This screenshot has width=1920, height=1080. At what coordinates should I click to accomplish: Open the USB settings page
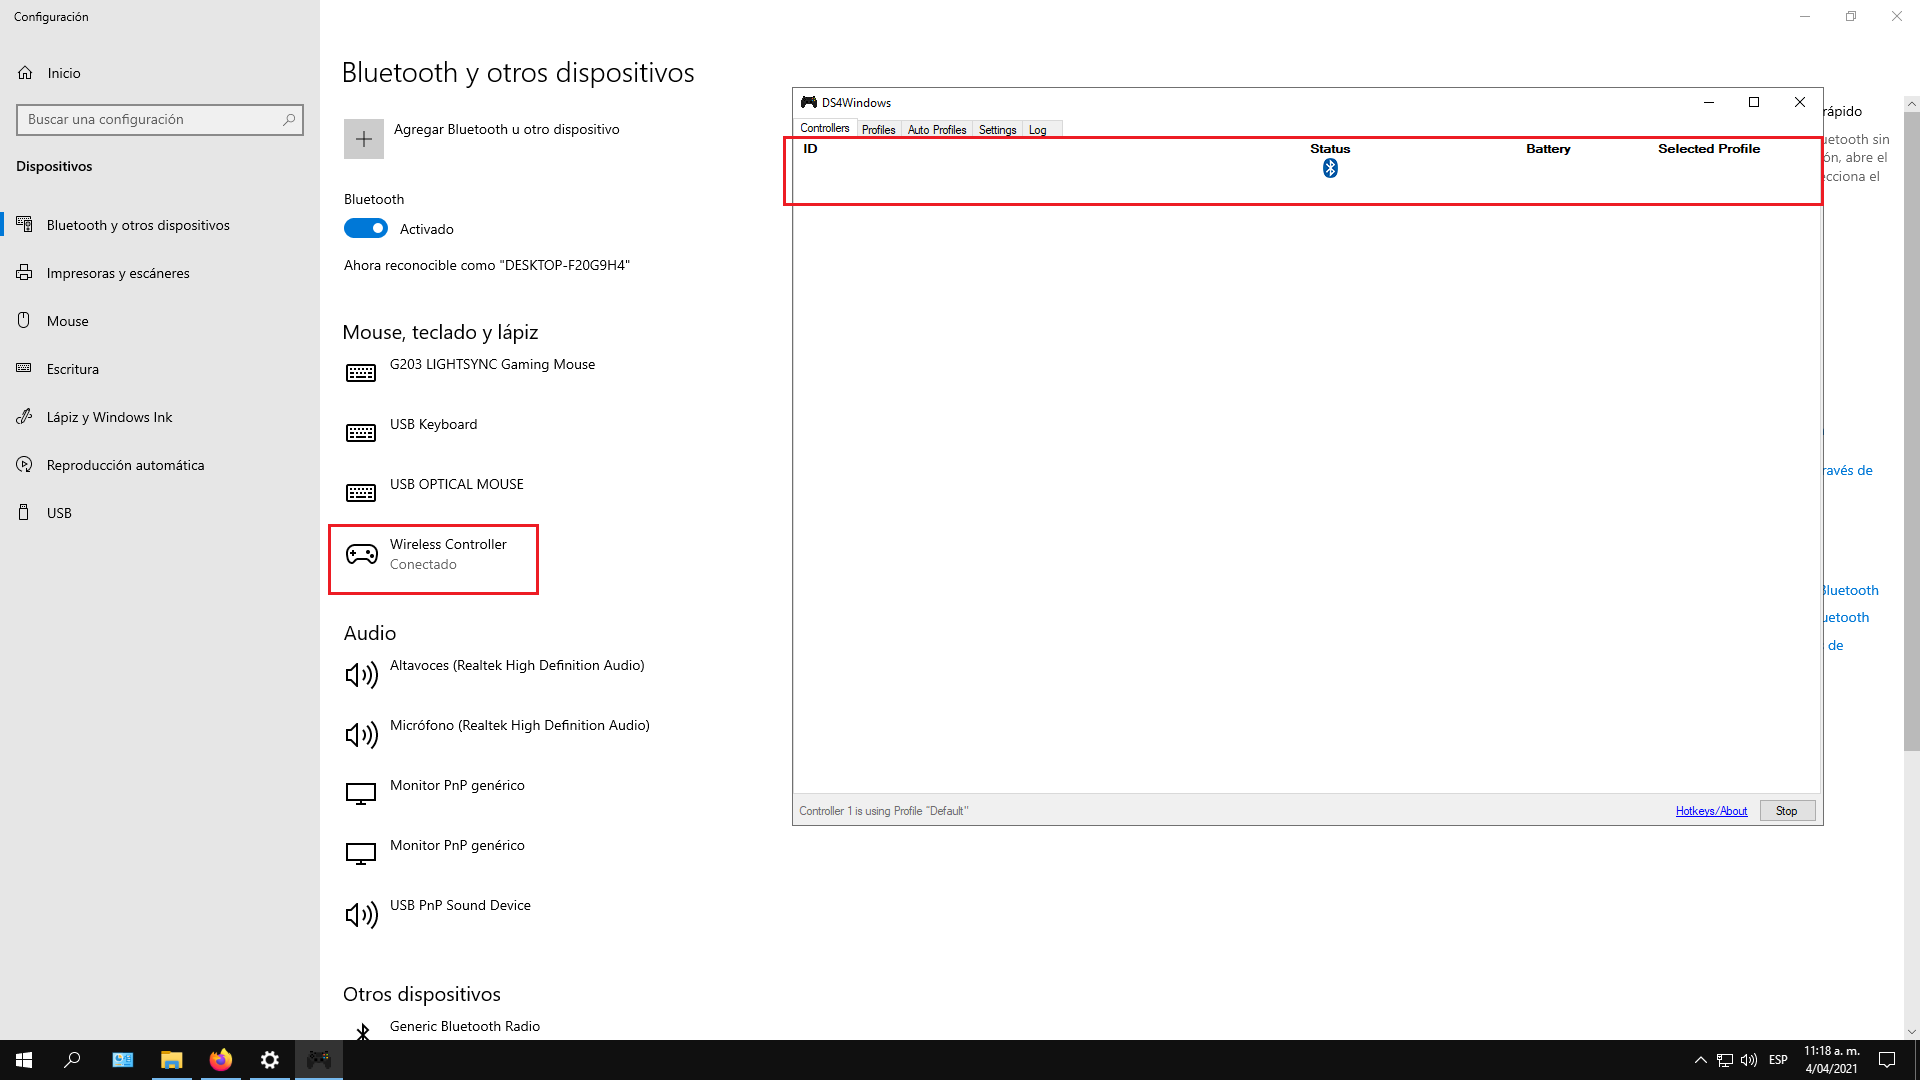[160, 513]
